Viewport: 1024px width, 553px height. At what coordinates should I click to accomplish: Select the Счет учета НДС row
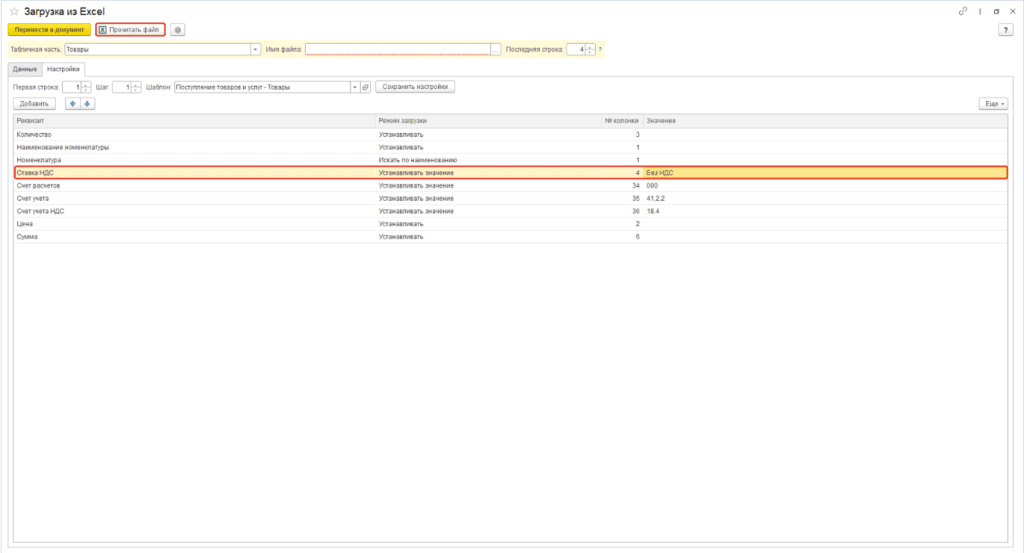click(x=200, y=211)
